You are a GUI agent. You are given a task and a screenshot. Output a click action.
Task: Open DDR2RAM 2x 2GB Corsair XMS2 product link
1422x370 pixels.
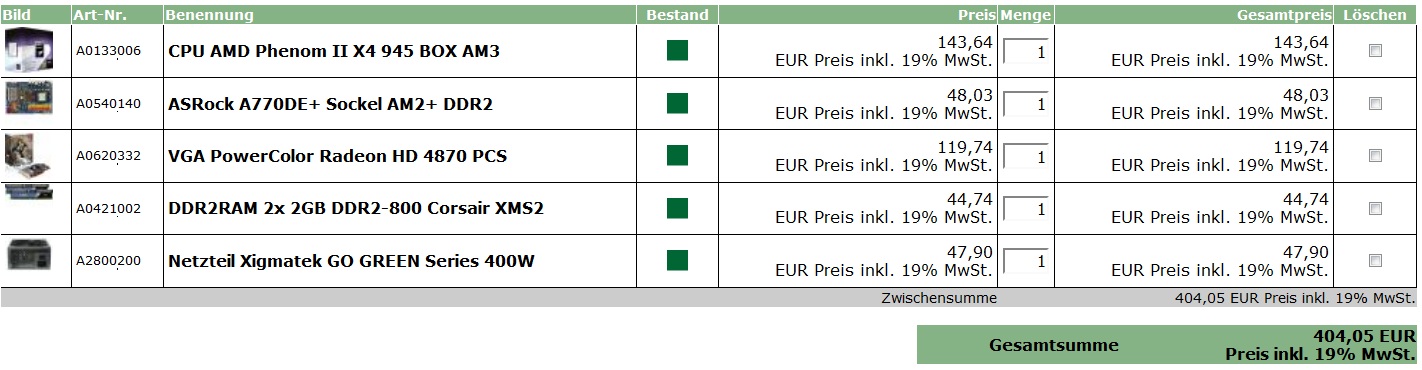(x=356, y=208)
